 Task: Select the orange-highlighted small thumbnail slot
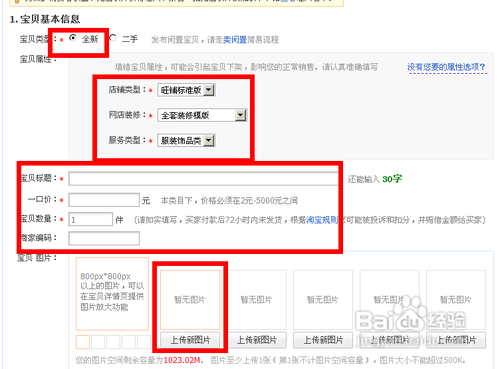point(83,342)
